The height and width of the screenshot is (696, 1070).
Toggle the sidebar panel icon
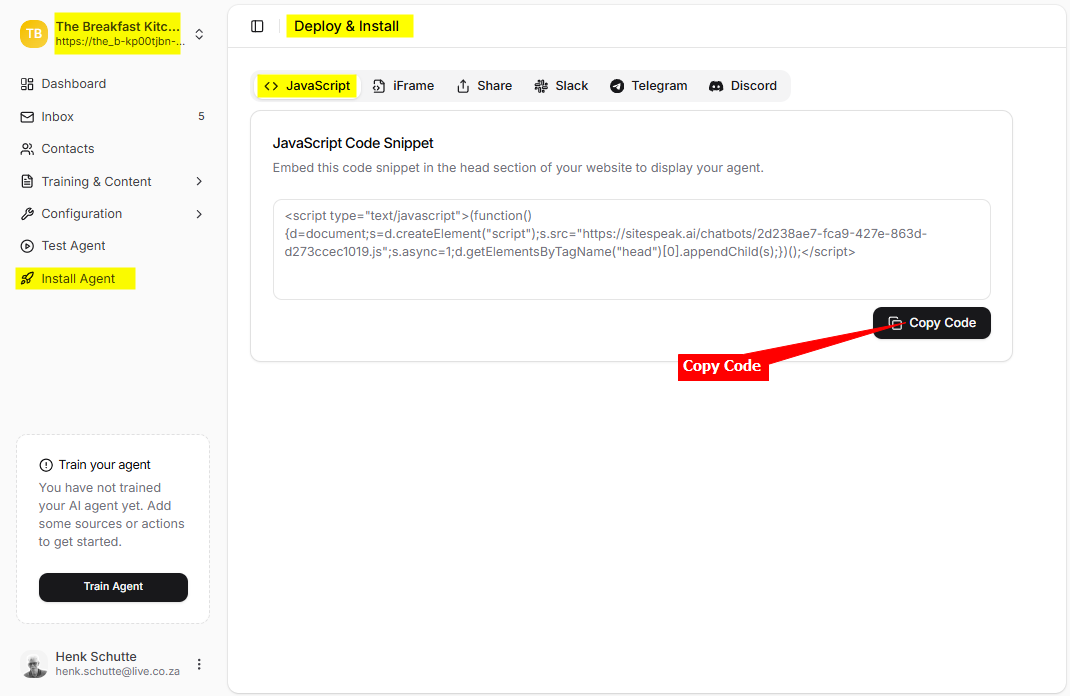tap(257, 27)
